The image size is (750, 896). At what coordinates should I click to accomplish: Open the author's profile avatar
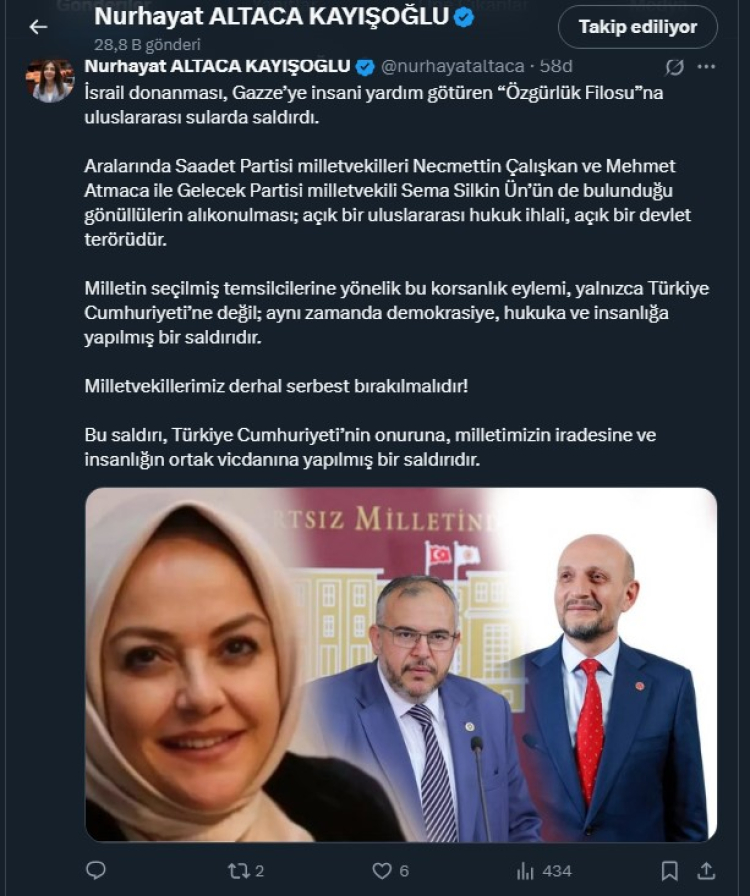pyautogui.click(x=50, y=80)
